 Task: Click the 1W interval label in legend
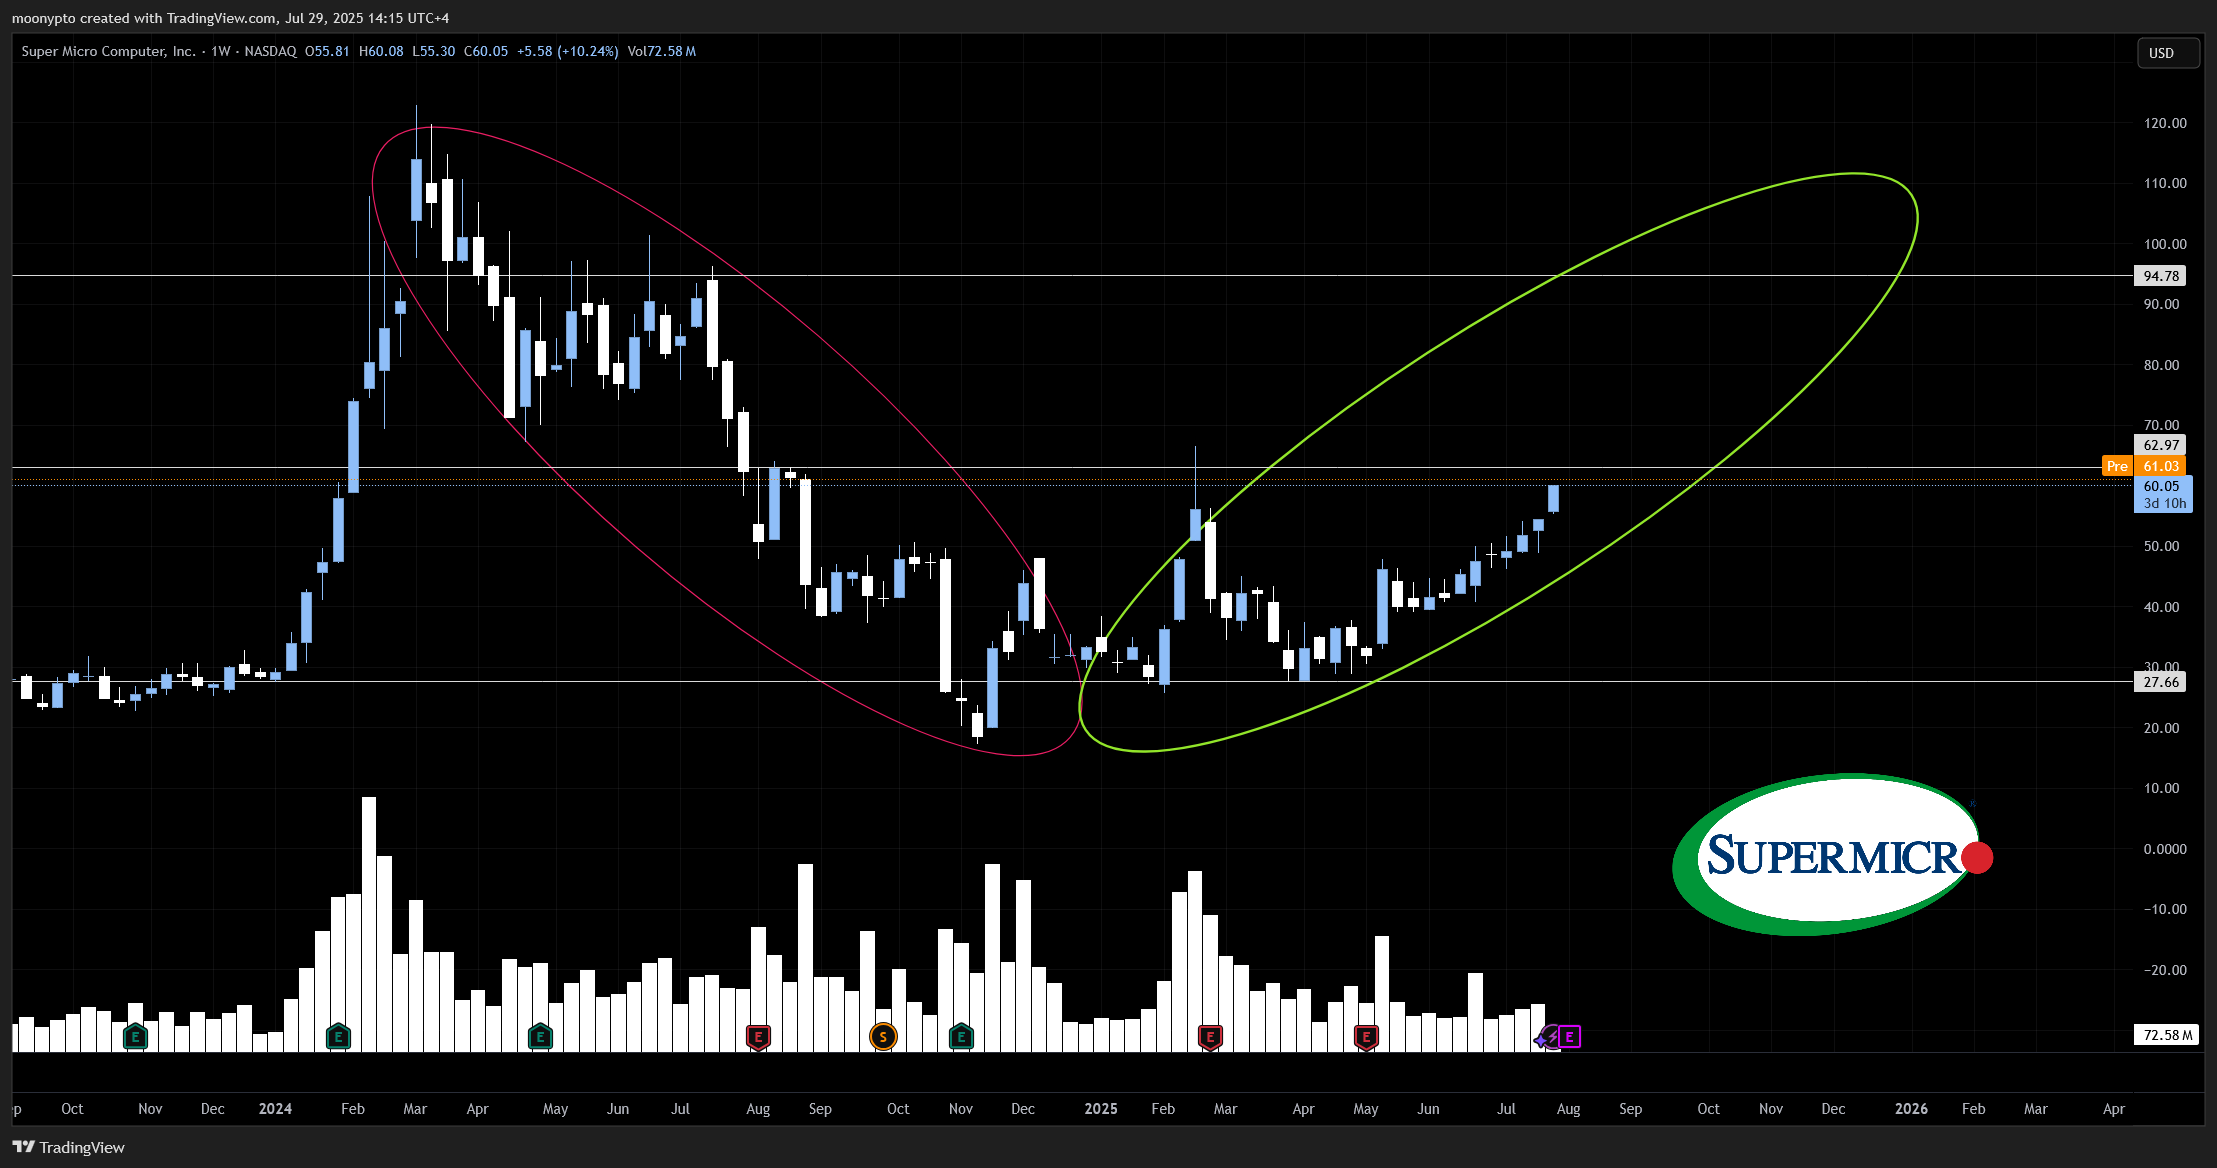(x=221, y=51)
